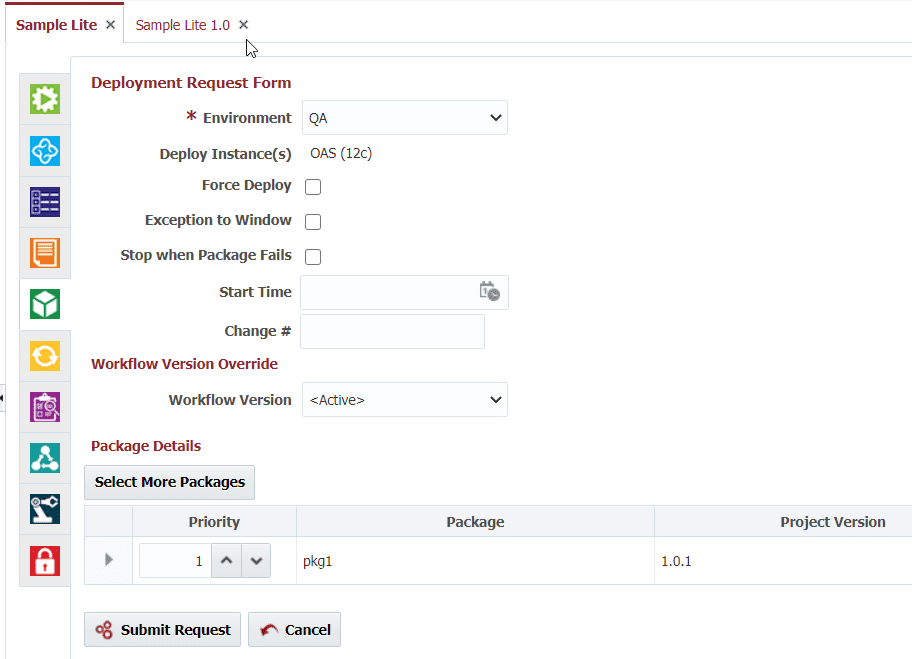Tick Stop when Package Fails checkbox

click(313, 257)
